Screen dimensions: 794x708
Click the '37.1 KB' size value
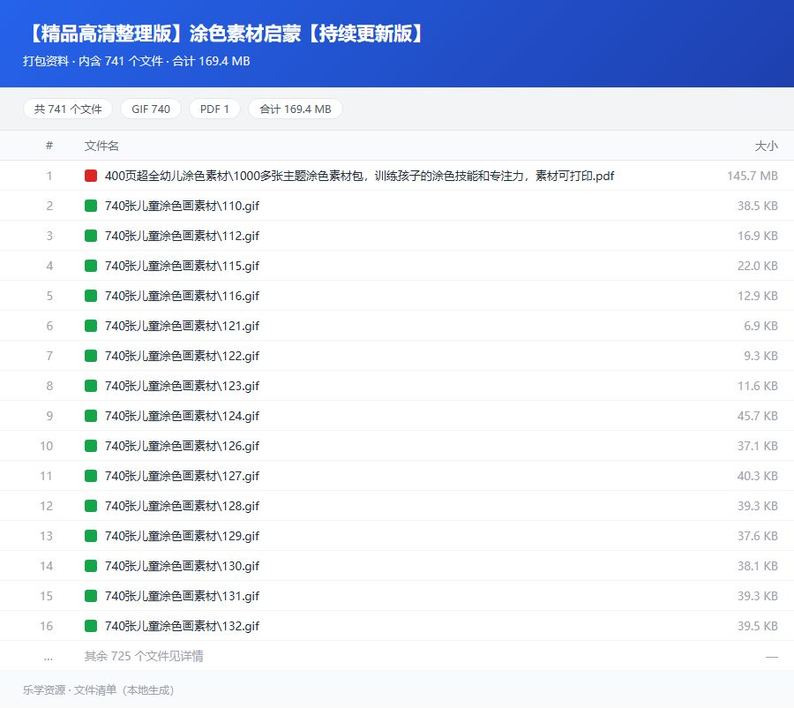point(758,446)
